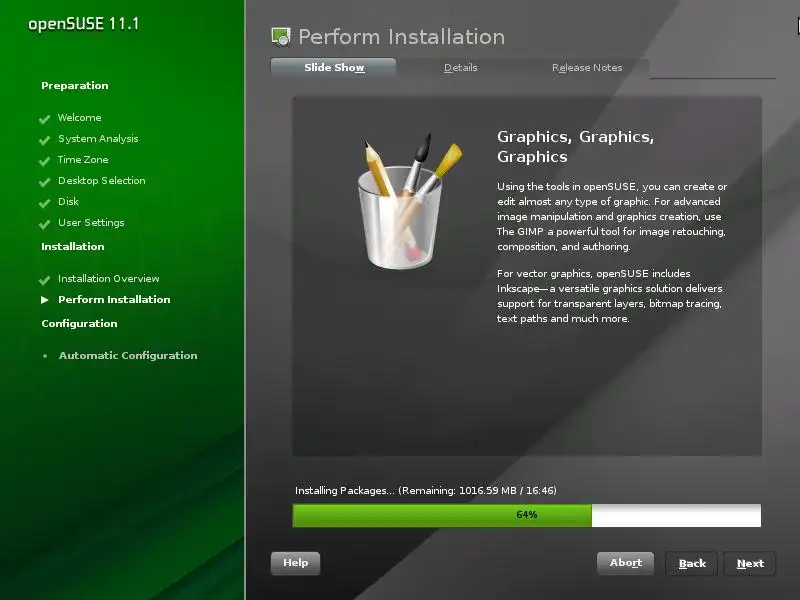
Task: Click the 64% installation progress bar
Action: (x=527, y=515)
